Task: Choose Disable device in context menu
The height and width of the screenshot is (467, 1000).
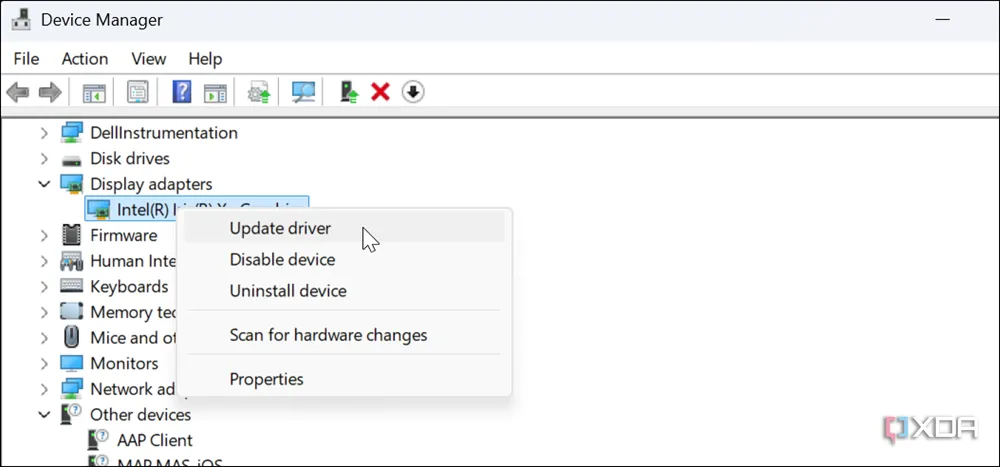Action: point(282,260)
